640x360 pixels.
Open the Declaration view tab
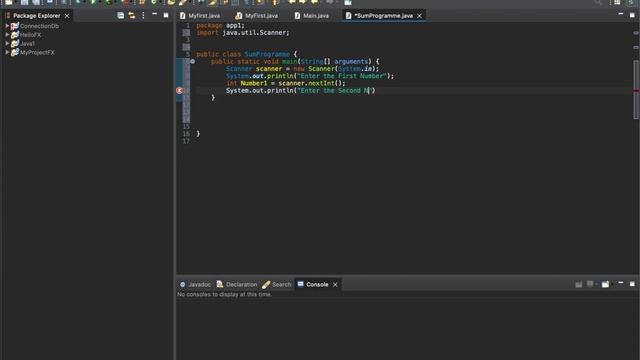[x=237, y=284]
